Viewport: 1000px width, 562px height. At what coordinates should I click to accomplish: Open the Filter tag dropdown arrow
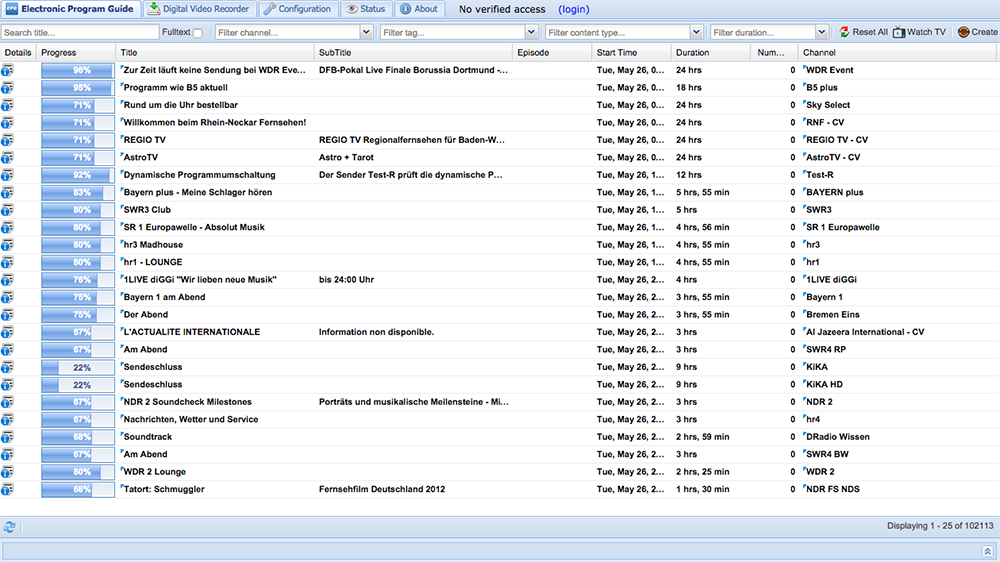(531, 32)
